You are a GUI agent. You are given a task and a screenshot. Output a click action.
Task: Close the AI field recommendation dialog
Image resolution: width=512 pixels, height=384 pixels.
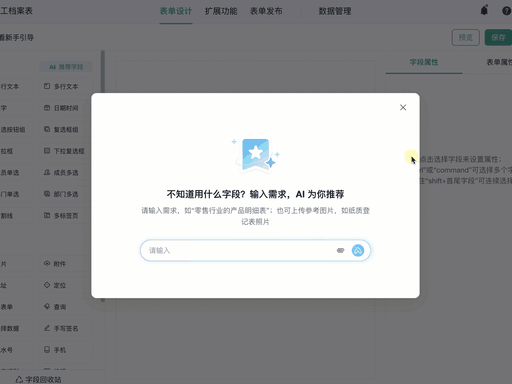[x=403, y=107]
